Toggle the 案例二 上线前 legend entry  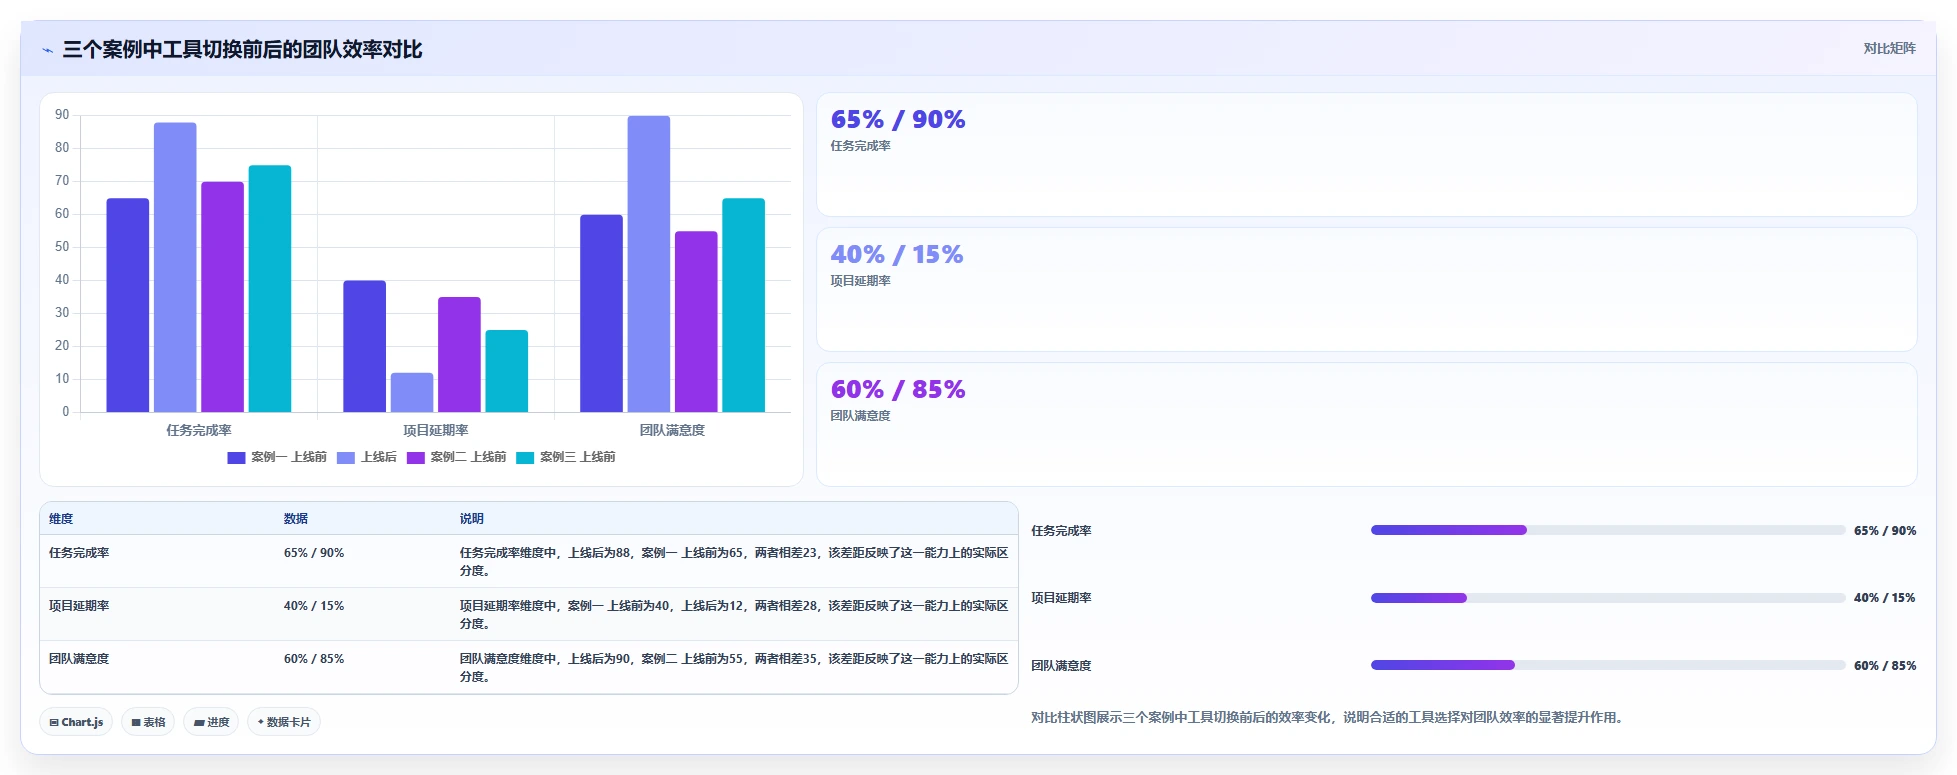coord(456,457)
